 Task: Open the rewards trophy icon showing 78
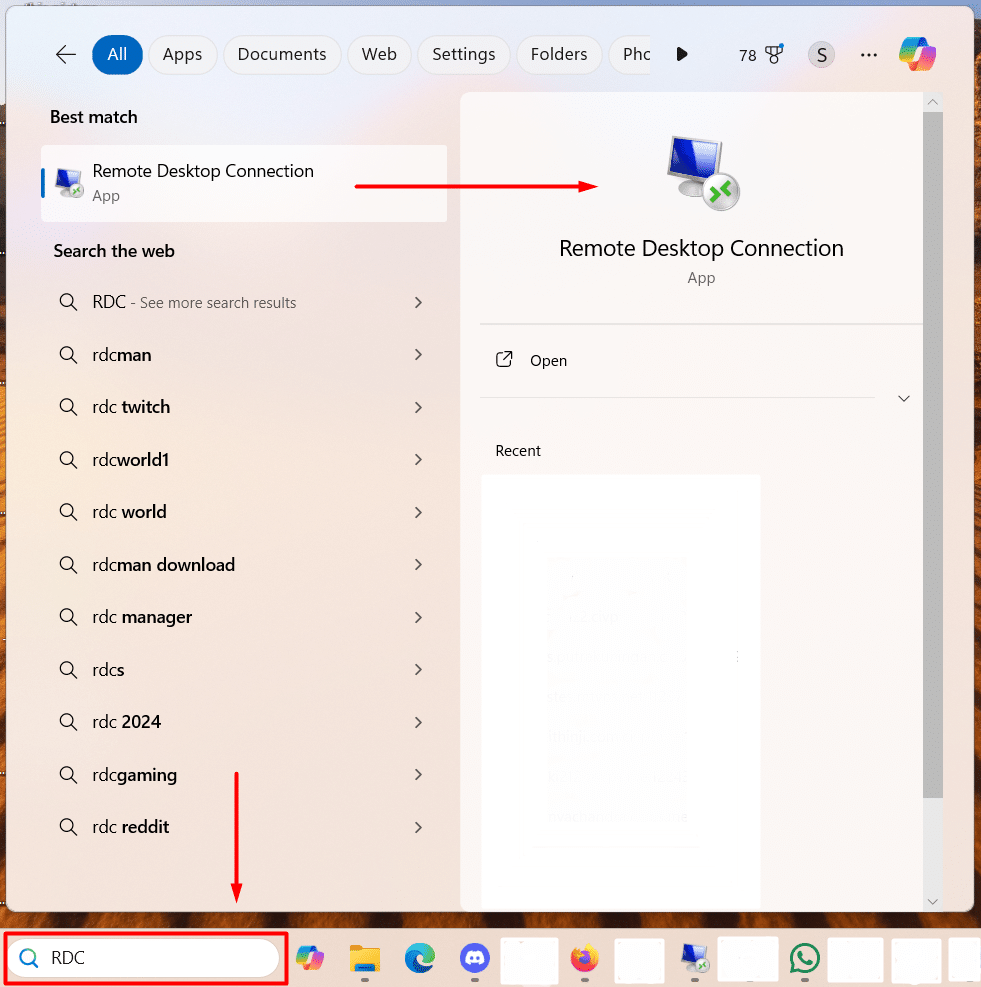pos(761,55)
